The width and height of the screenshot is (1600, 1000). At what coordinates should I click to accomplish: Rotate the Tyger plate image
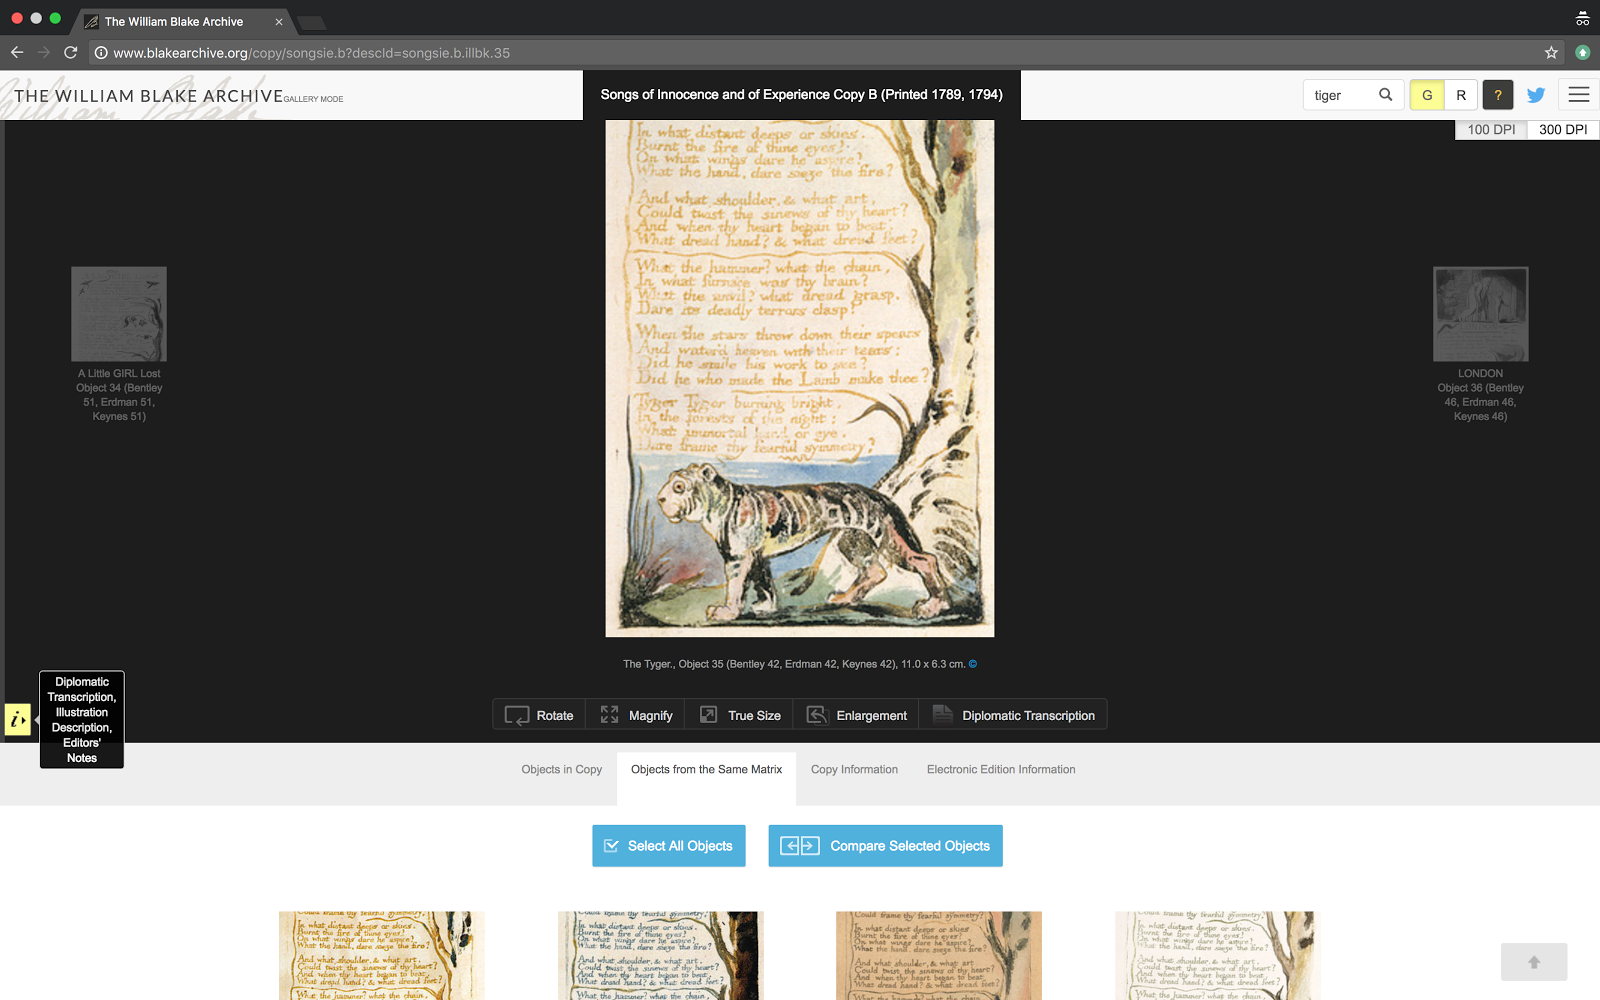539,715
